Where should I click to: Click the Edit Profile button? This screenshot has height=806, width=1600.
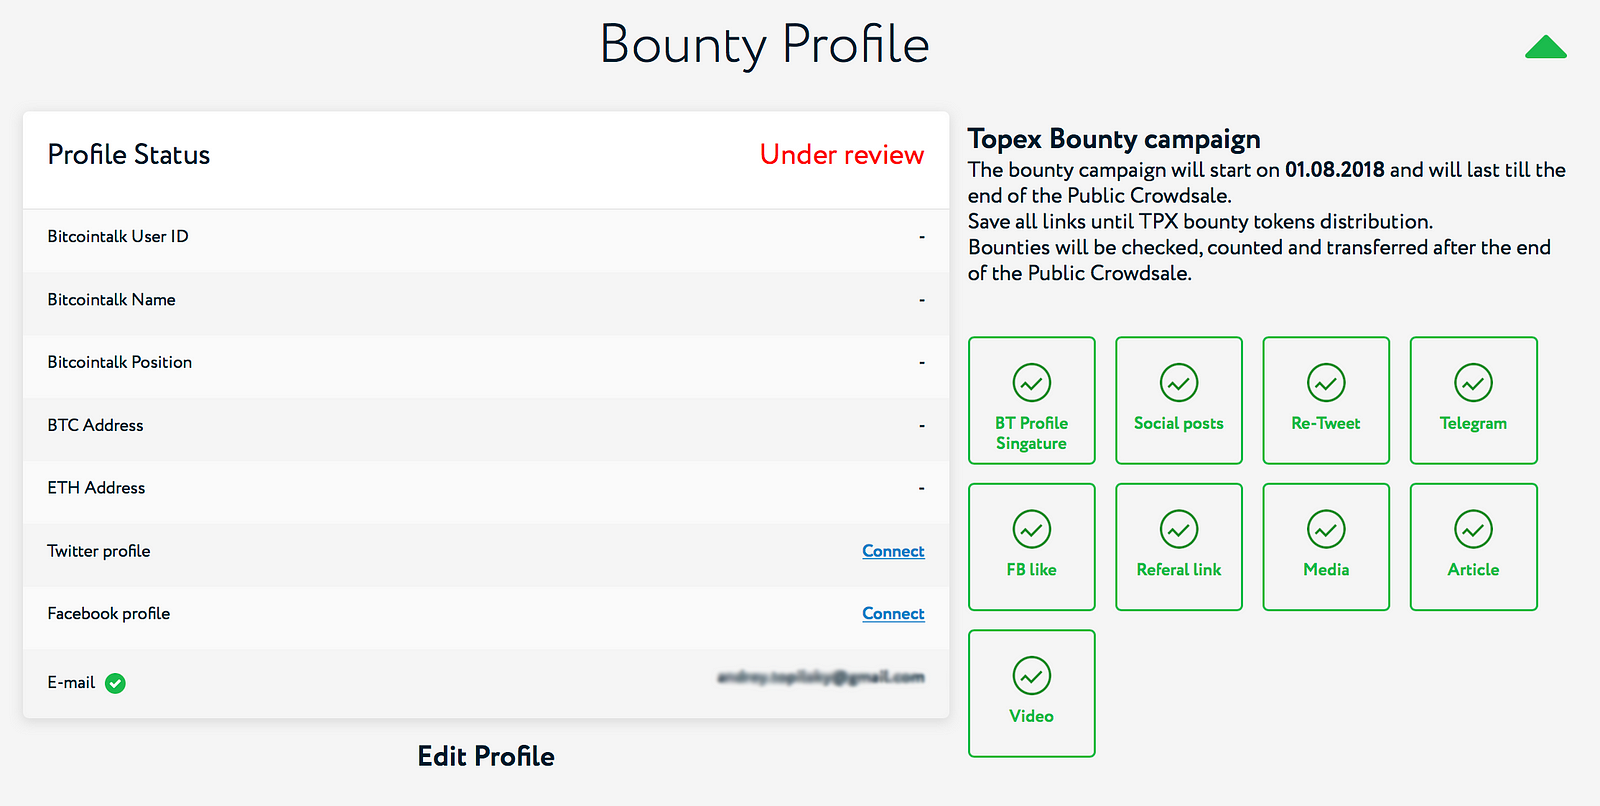[486, 756]
